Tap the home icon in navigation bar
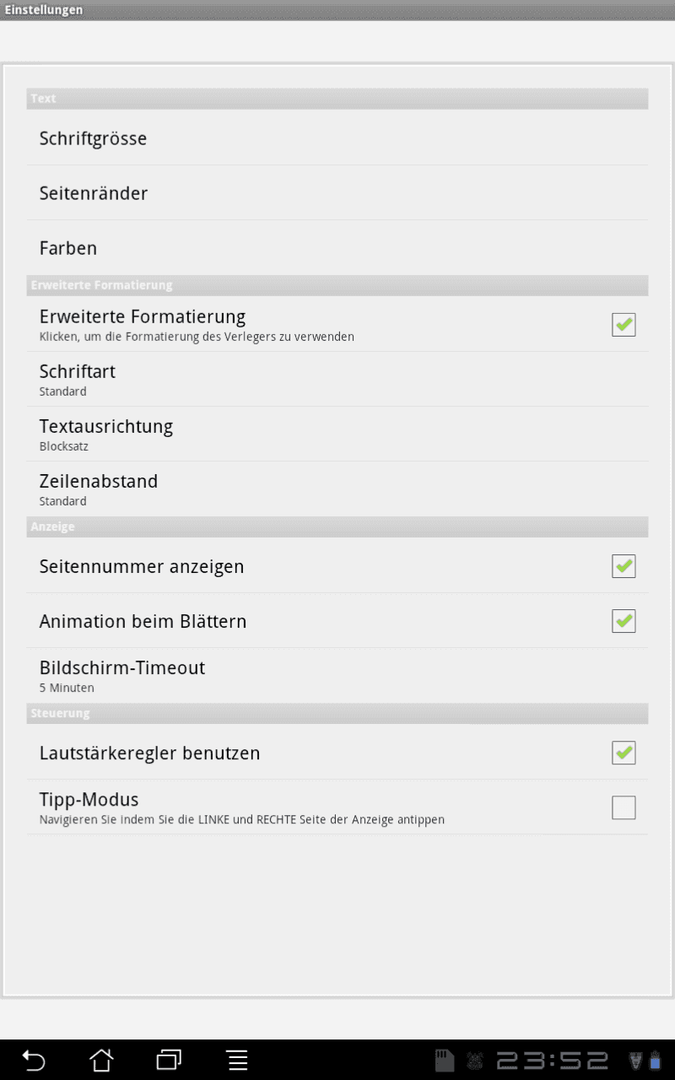 (x=101, y=1060)
